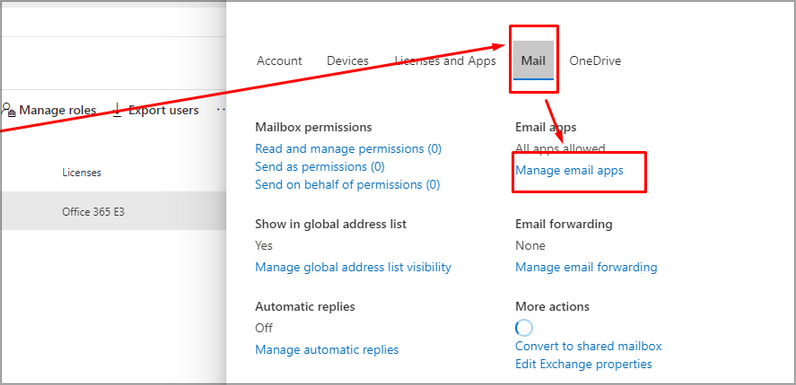Click the Export users download icon

[117, 110]
